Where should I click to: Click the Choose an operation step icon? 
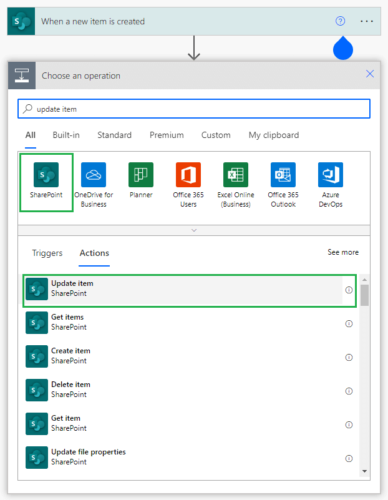coord(22,75)
